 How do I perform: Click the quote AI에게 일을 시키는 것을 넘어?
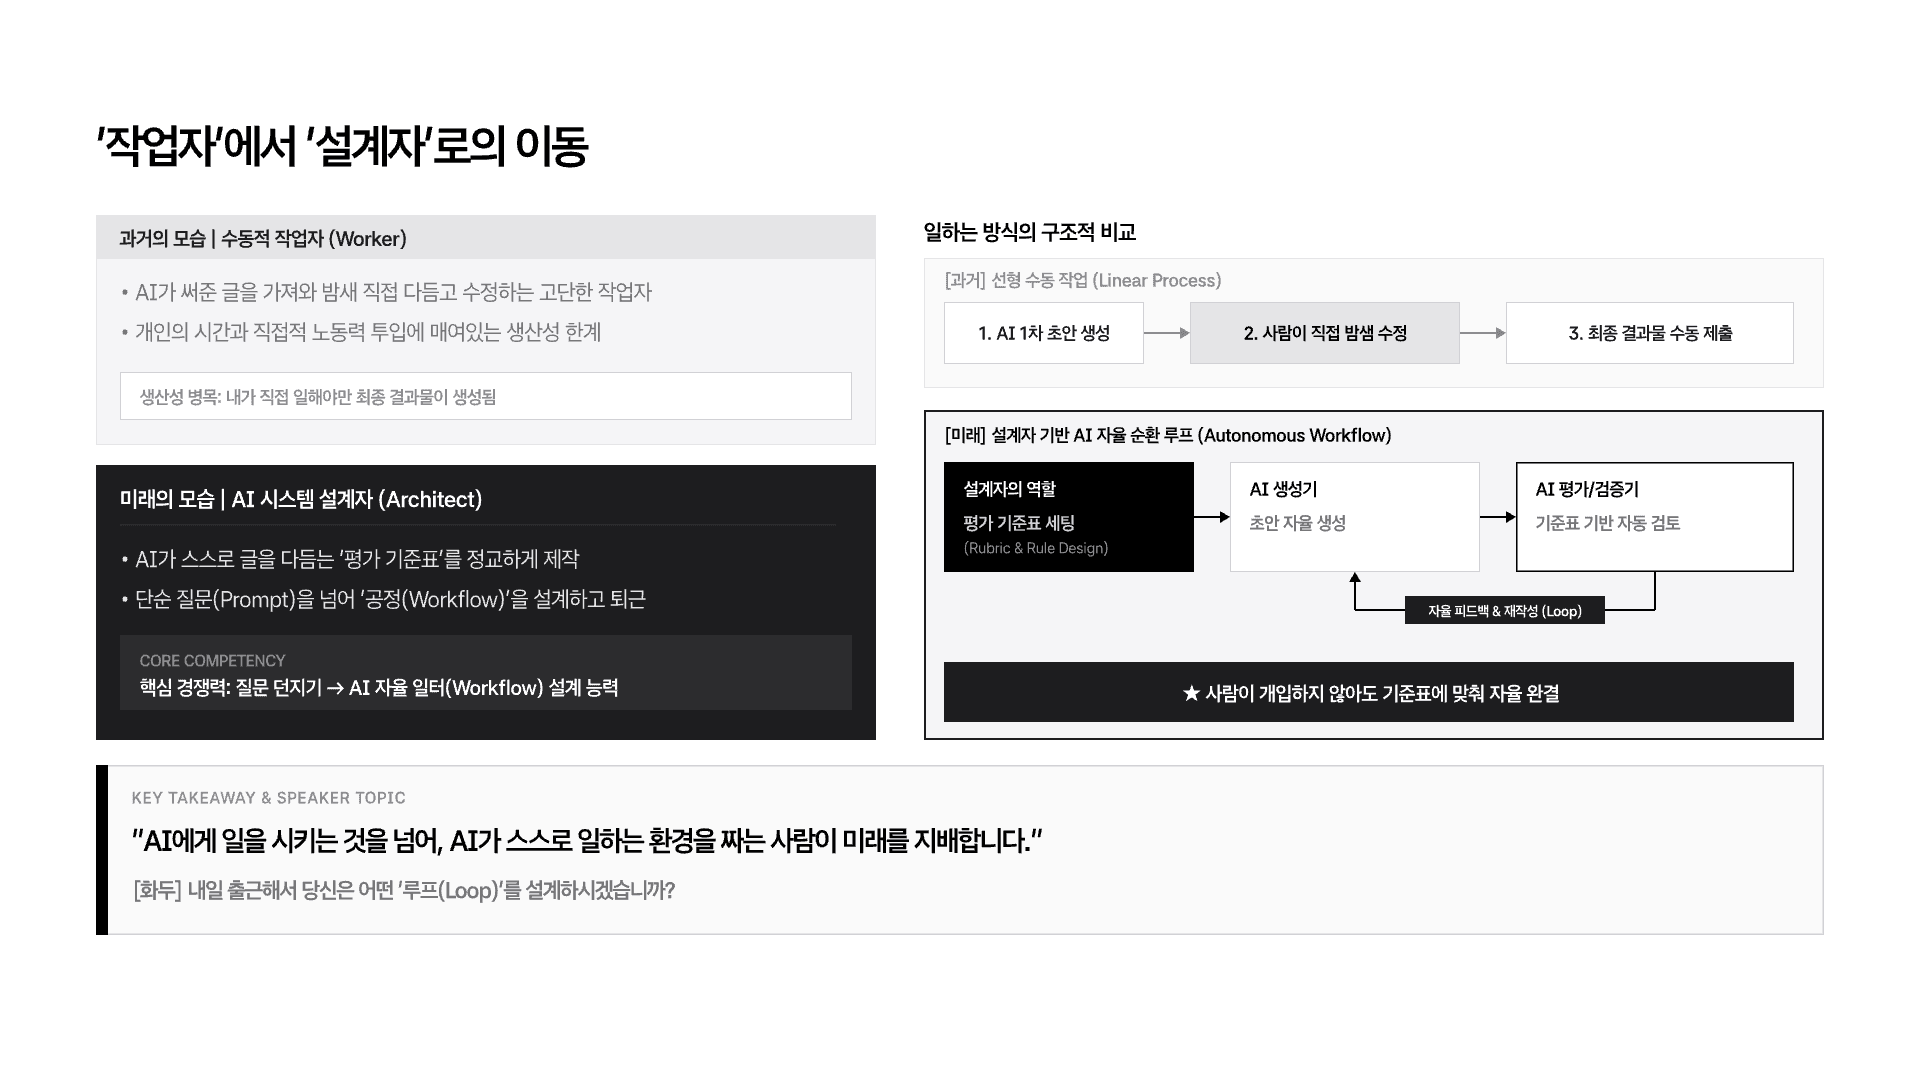587,841
